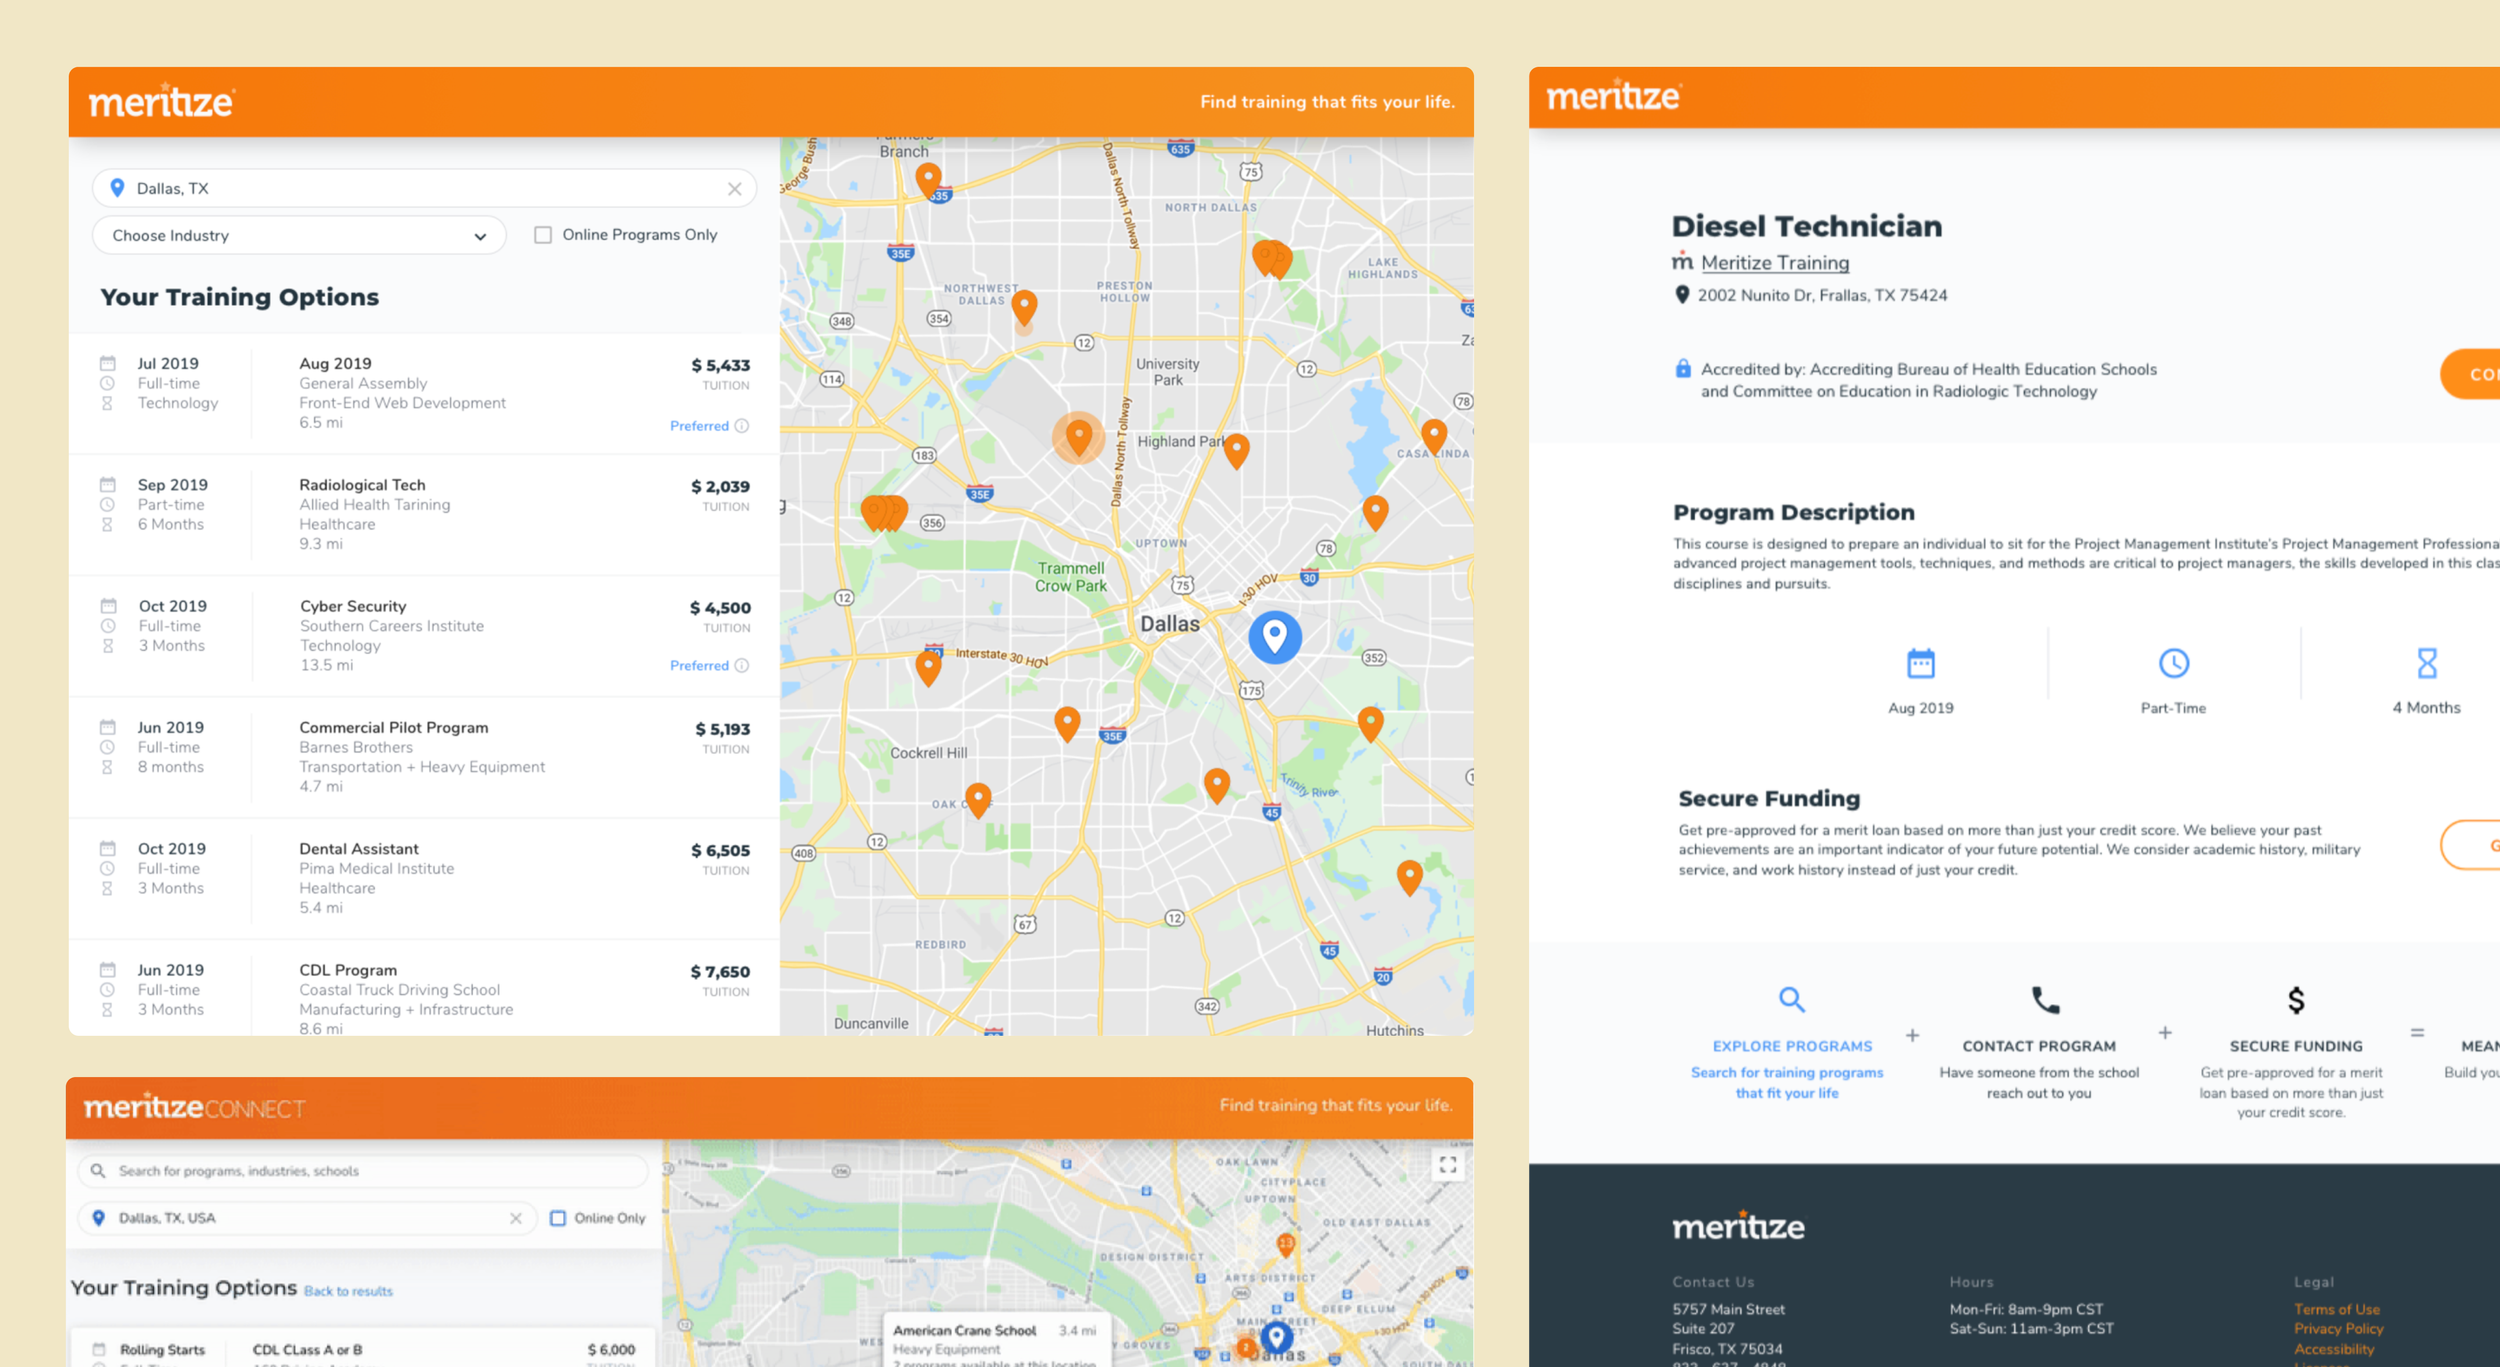Viewport: 2500px width, 1367px height.
Task: Toggle the Online Only checkbox
Action: tap(558, 1218)
